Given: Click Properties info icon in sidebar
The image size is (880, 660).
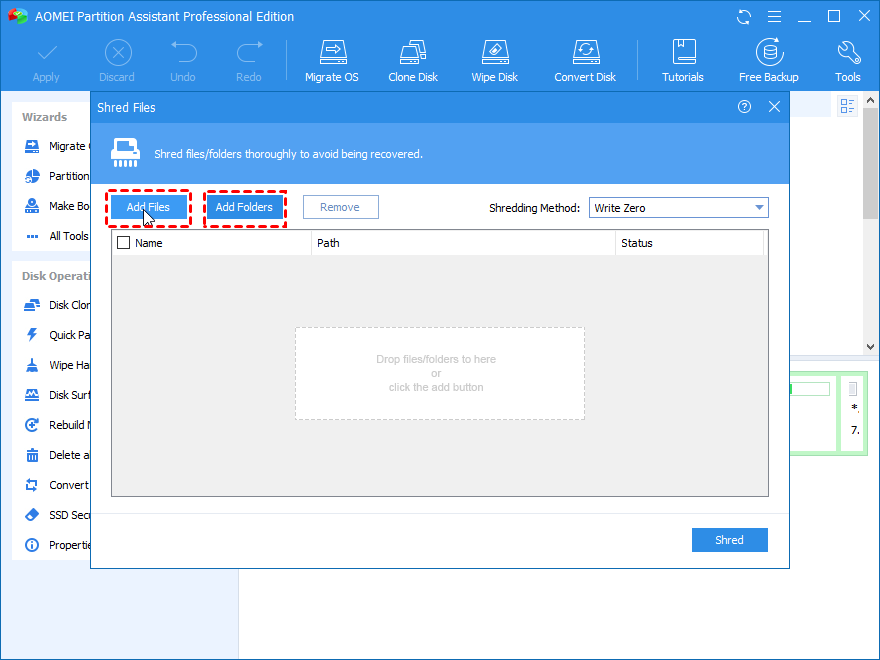Looking at the screenshot, I should (x=32, y=545).
